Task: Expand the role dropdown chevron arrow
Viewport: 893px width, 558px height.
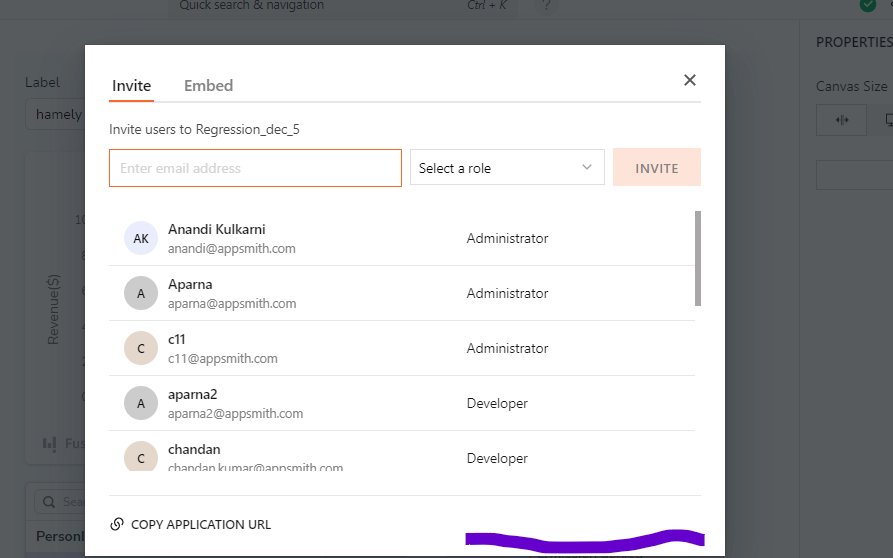Action: [x=587, y=168]
